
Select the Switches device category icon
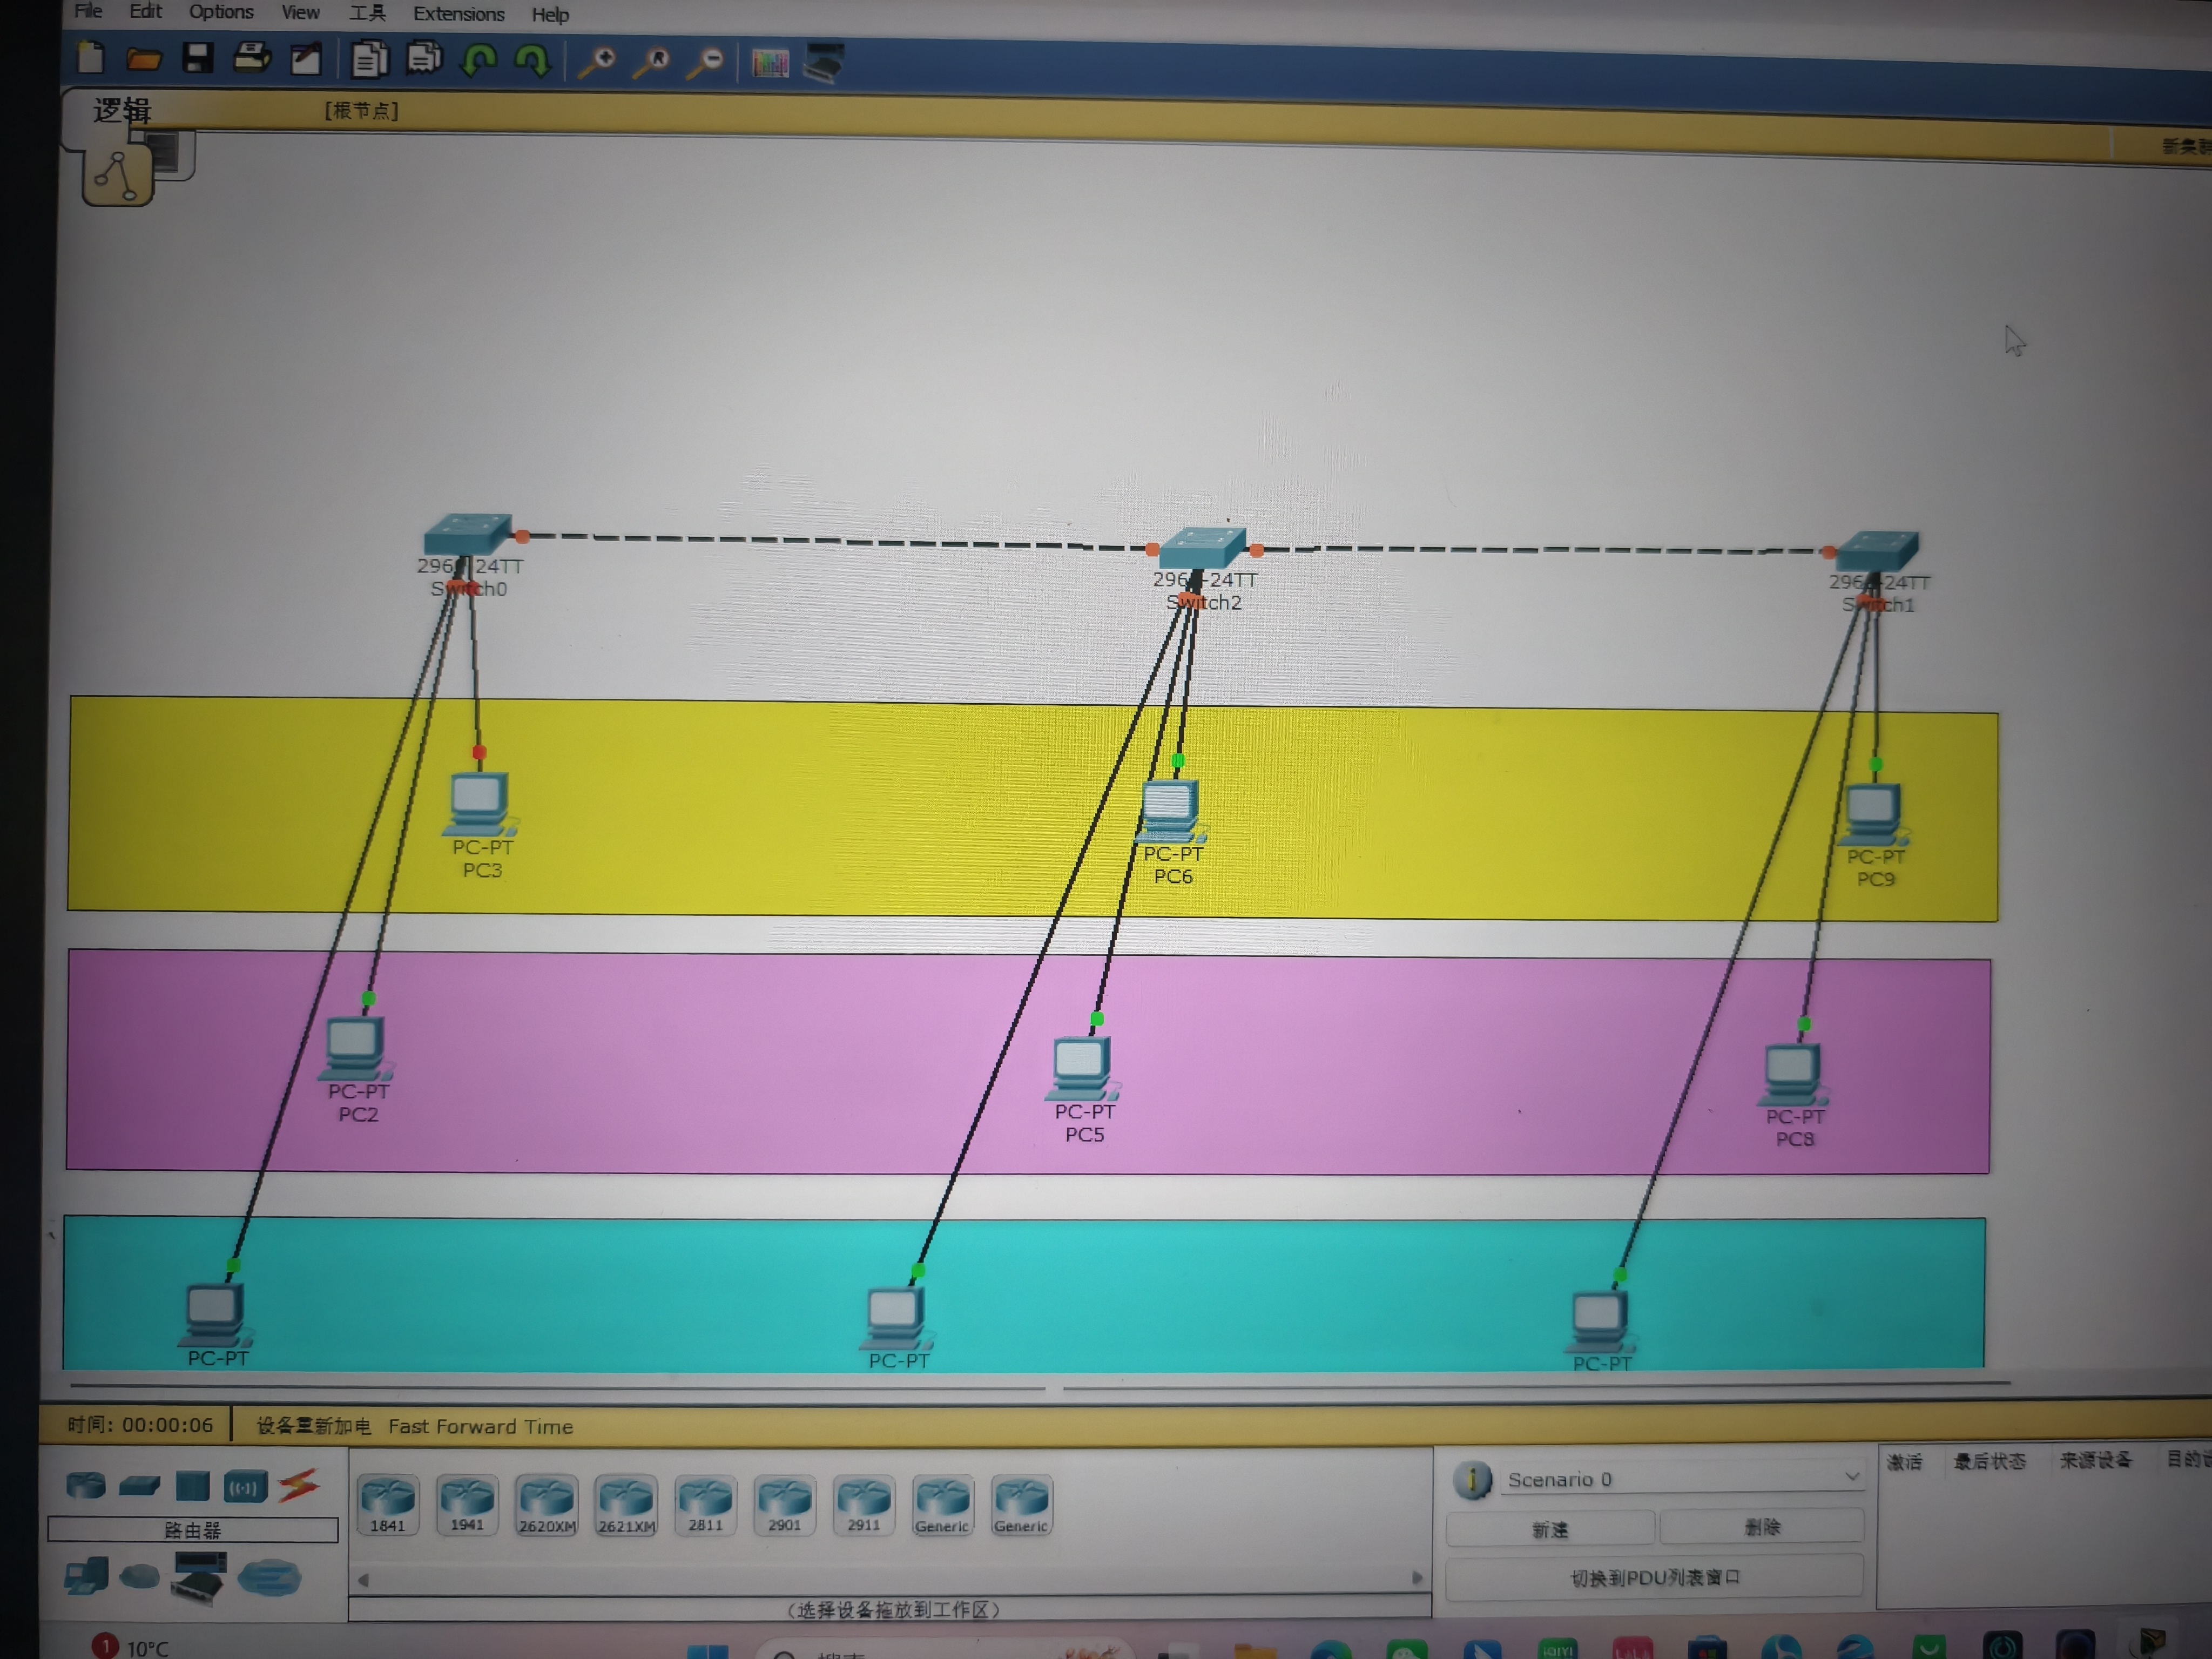[139, 1486]
